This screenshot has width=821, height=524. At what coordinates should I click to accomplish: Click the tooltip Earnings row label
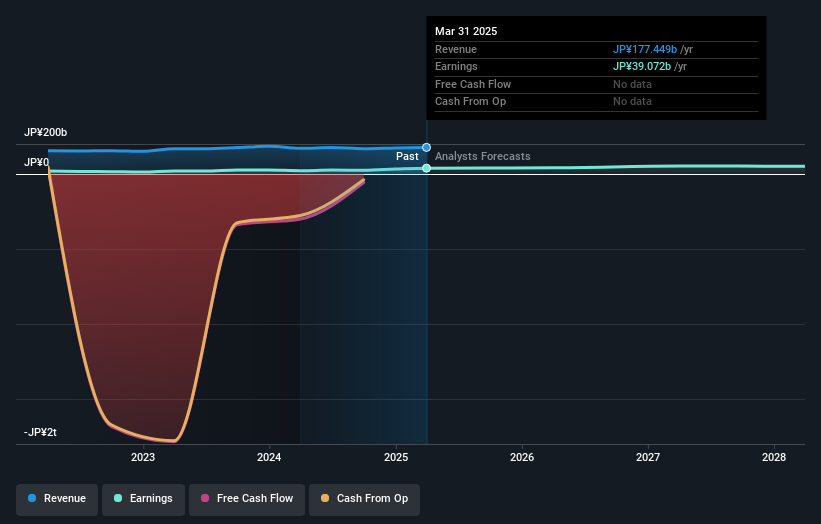(456, 66)
